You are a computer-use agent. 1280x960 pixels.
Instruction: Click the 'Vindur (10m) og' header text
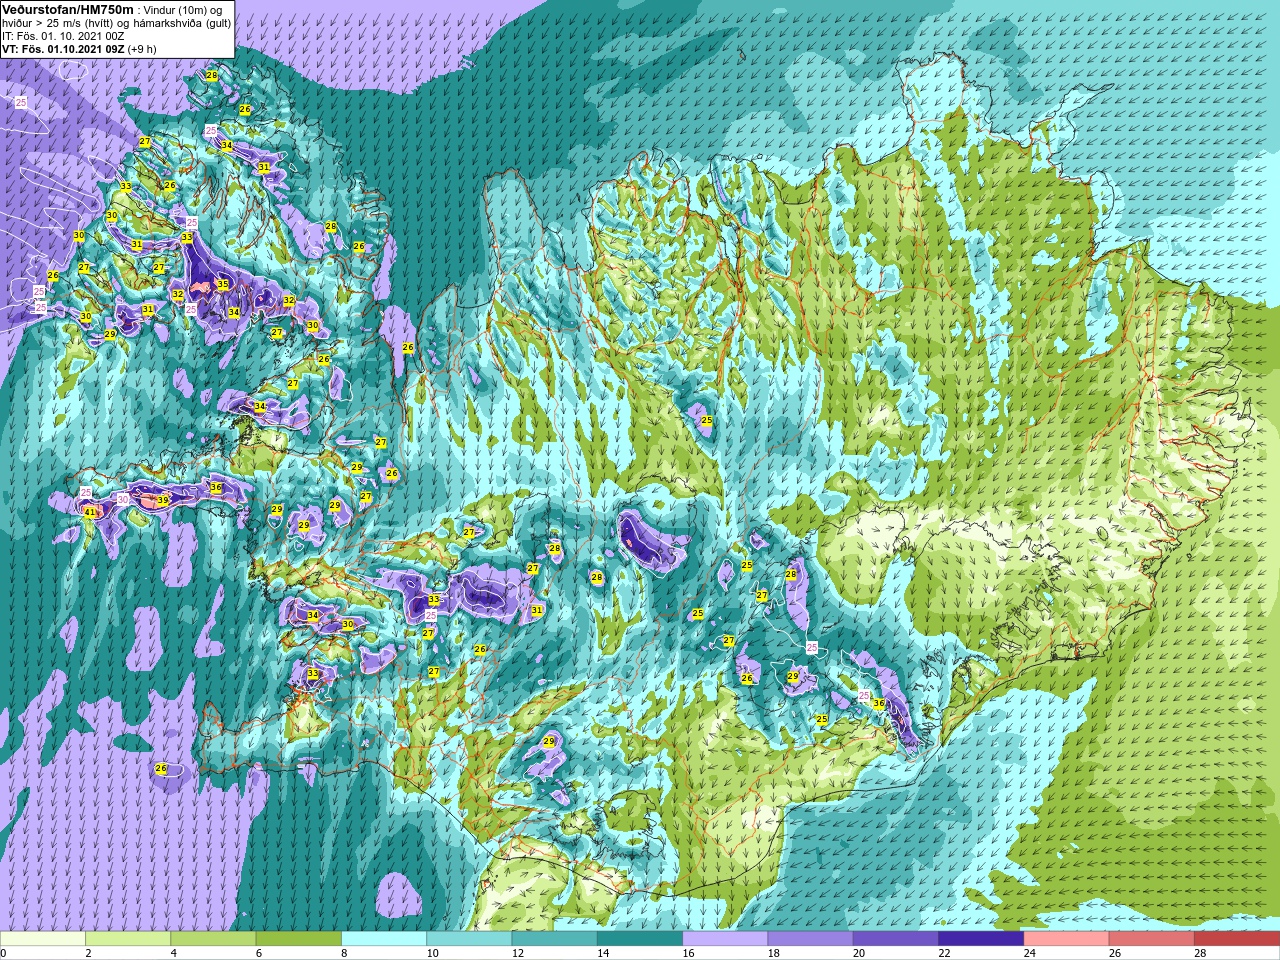(x=184, y=10)
